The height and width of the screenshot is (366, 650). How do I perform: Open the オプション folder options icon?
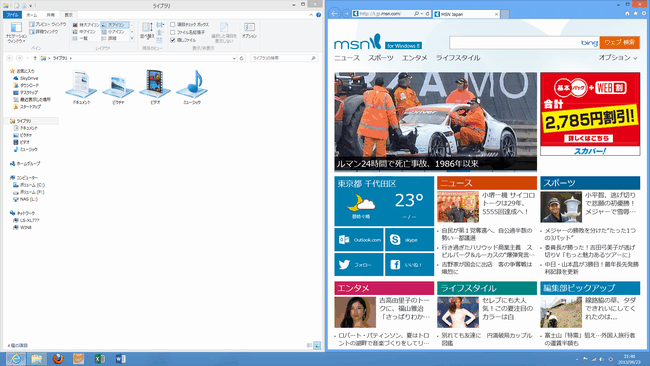(249, 31)
